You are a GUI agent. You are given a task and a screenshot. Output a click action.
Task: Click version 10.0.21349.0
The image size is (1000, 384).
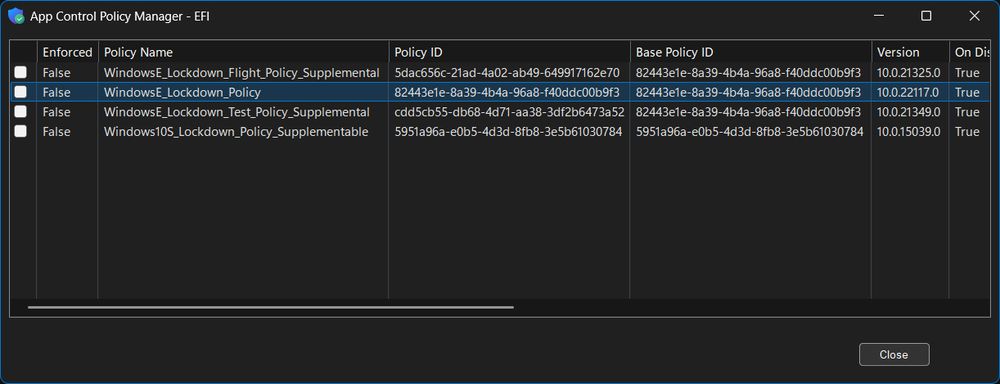[908, 112]
